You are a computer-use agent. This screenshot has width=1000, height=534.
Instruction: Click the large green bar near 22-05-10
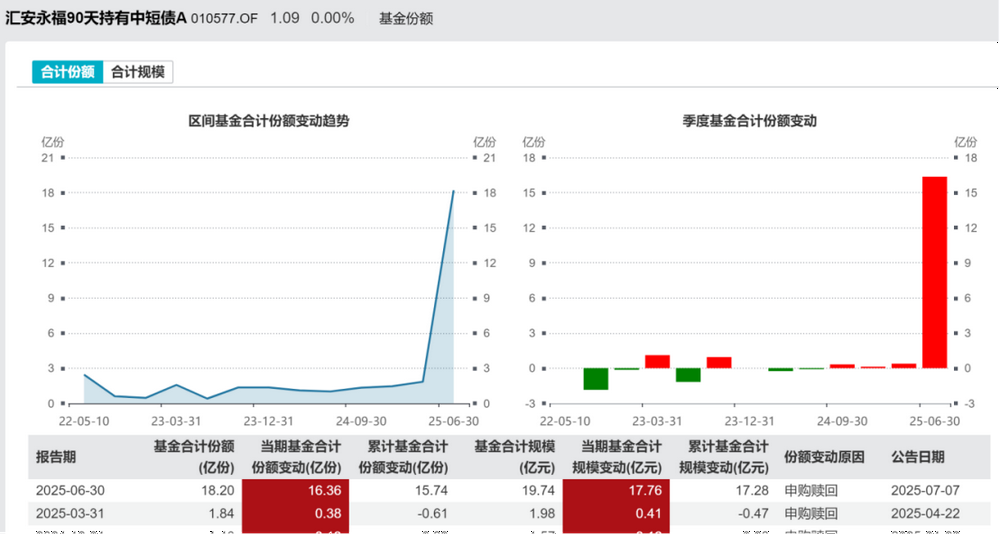click(596, 378)
